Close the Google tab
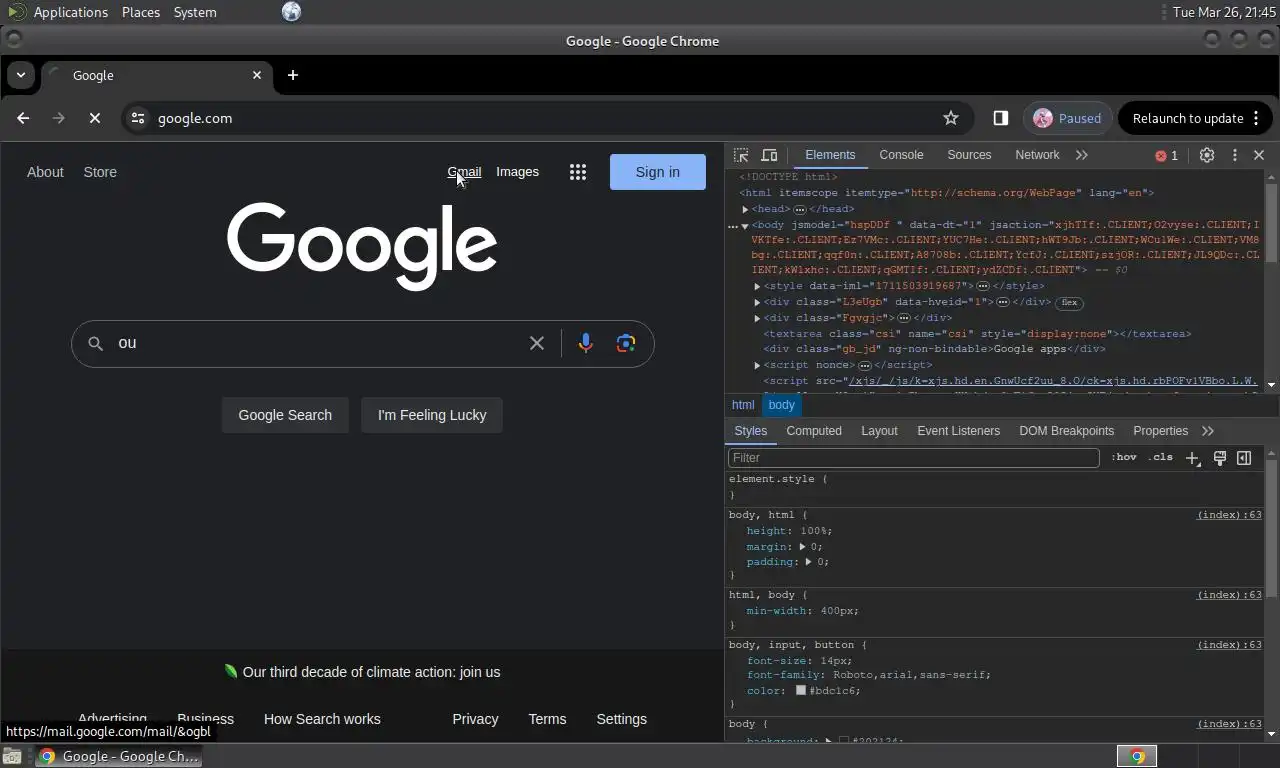Screen dimensions: 1280x768 coord(257,75)
